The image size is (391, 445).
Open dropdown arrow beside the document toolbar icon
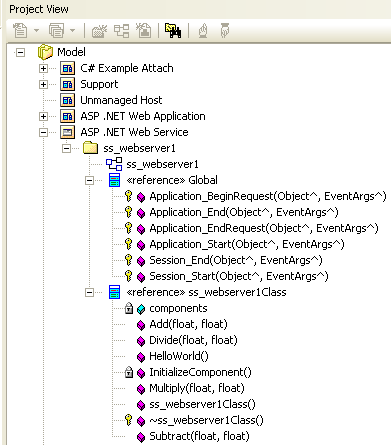point(37,31)
